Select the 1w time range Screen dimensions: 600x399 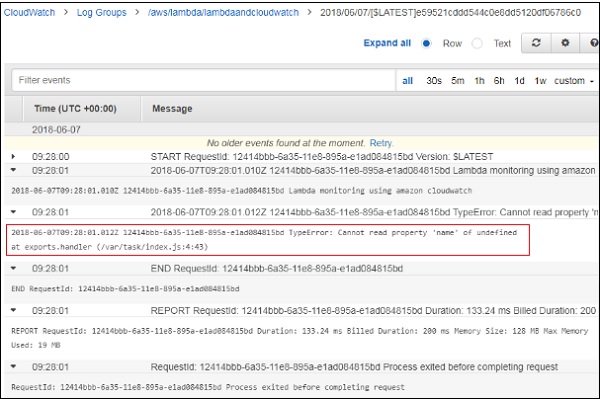540,81
